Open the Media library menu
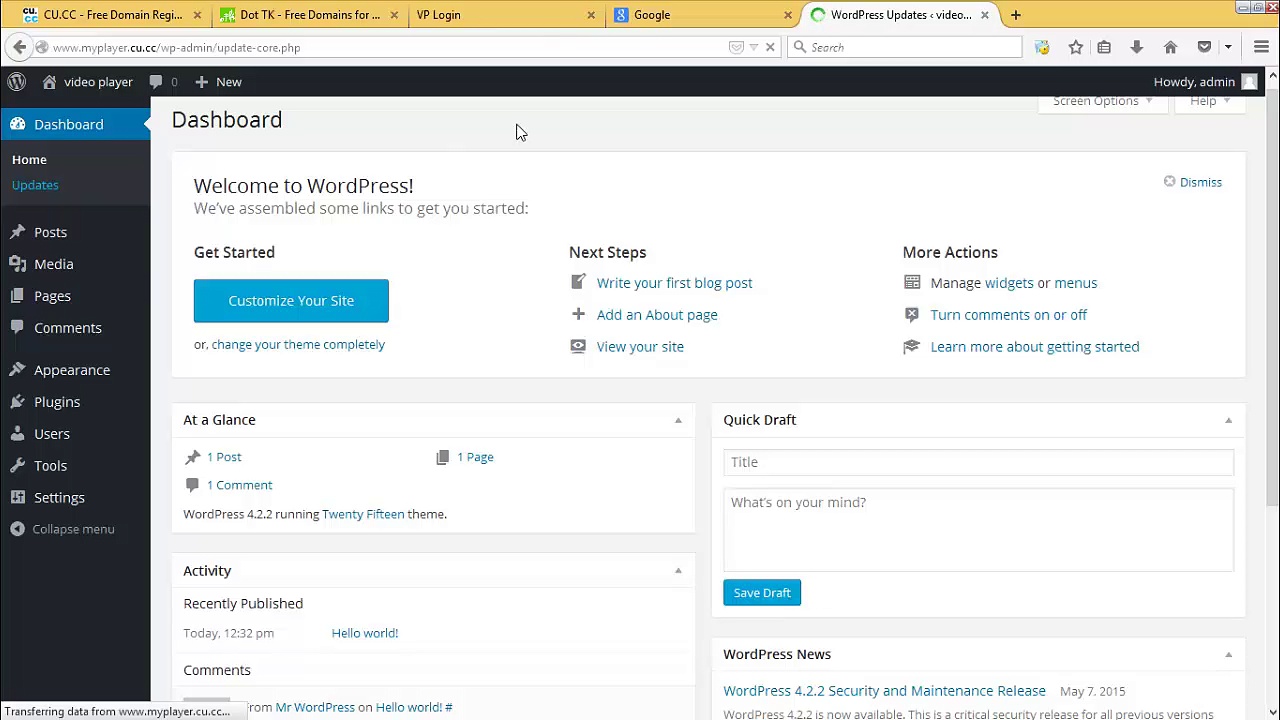Image resolution: width=1280 pixels, height=720 pixels. [x=53, y=264]
